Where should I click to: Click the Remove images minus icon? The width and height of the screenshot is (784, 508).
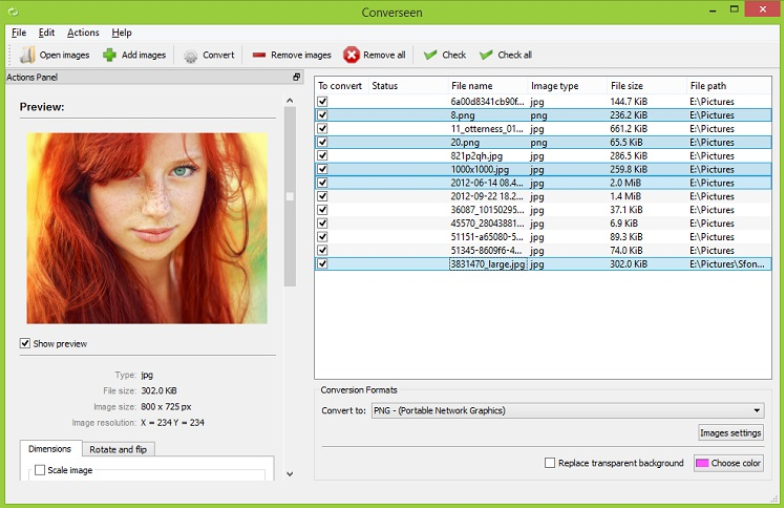click(x=259, y=55)
